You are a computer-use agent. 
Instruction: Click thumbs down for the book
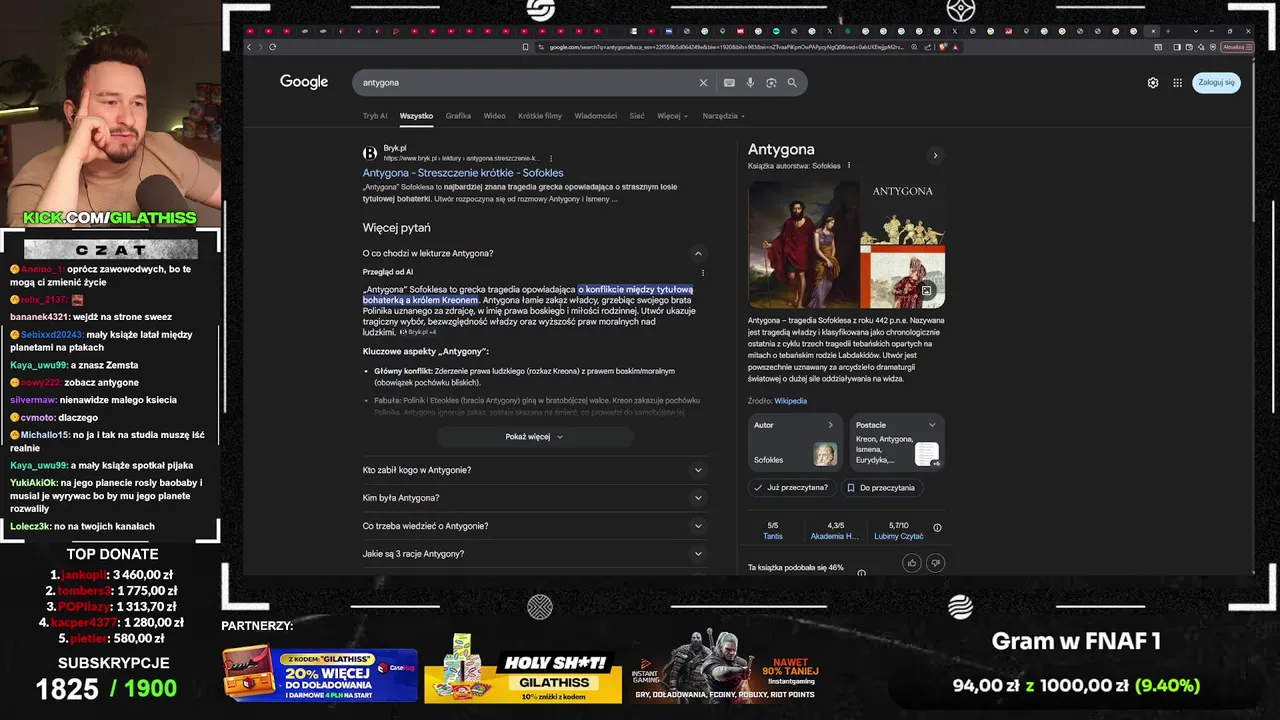tap(936, 563)
